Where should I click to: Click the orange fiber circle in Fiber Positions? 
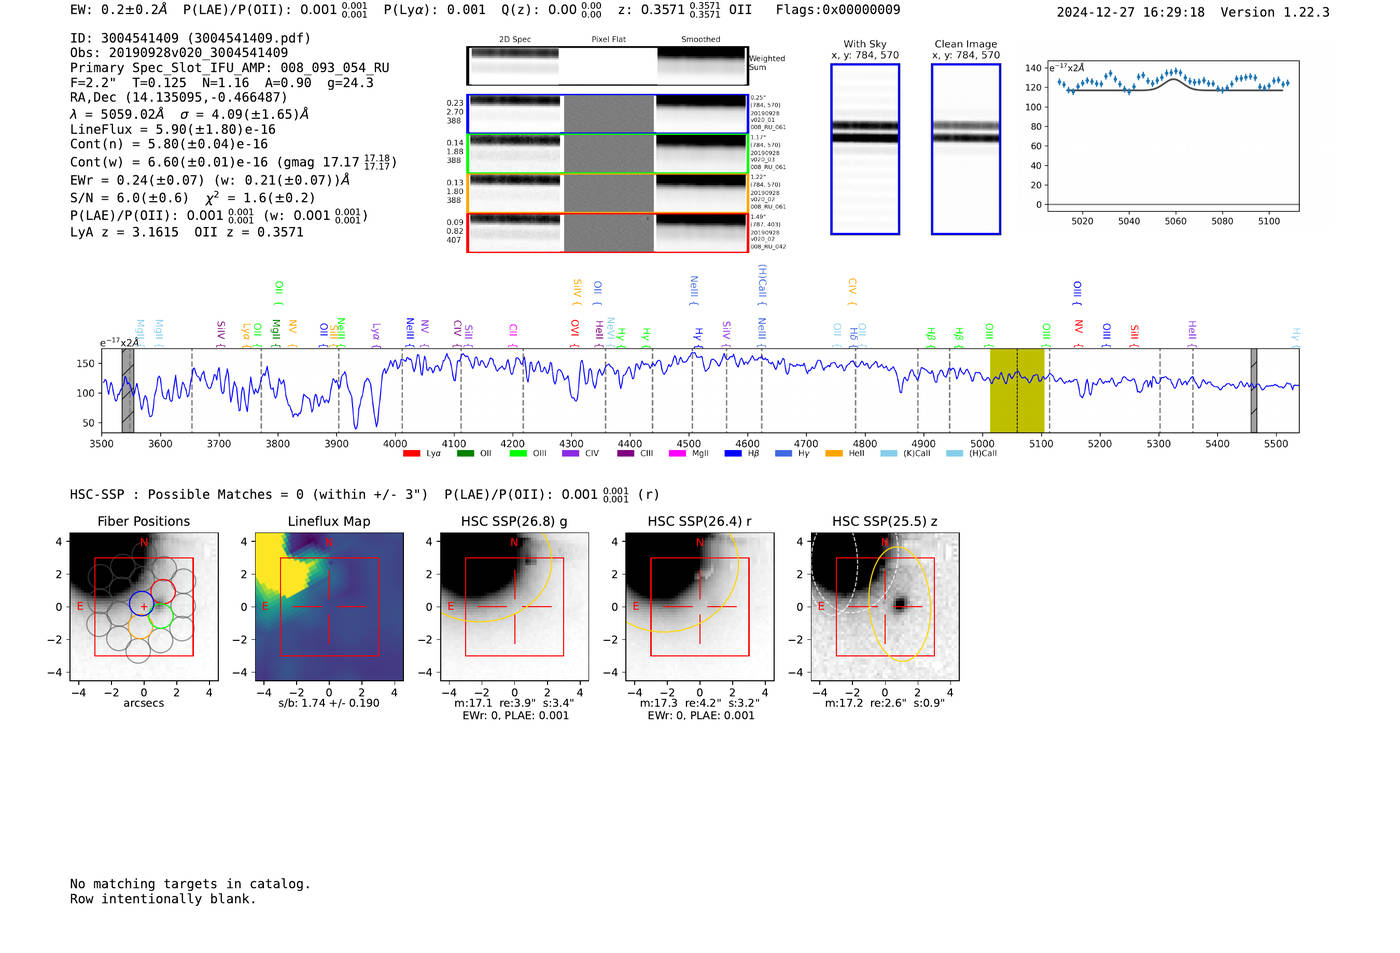click(x=141, y=628)
